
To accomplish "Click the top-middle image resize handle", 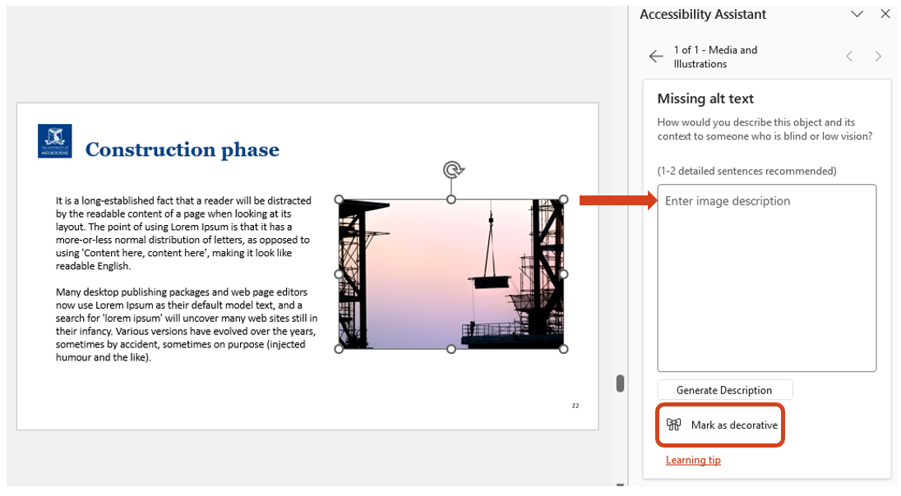I will (x=451, y=199).
